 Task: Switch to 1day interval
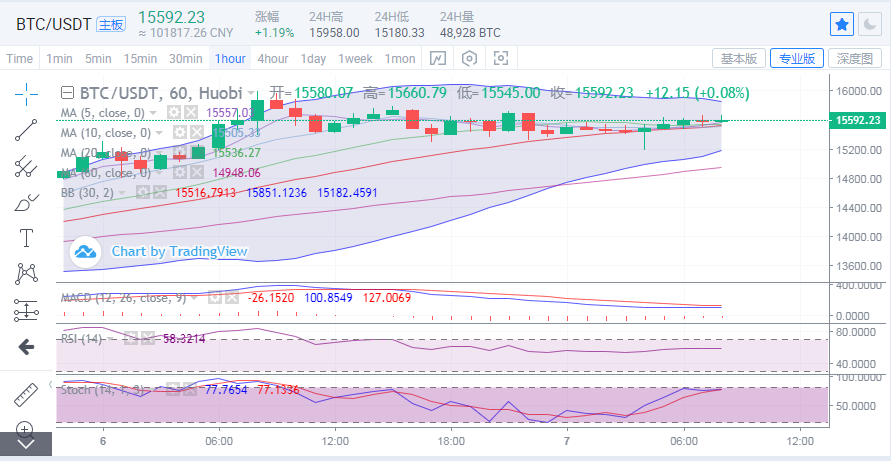tap(313, 59)
